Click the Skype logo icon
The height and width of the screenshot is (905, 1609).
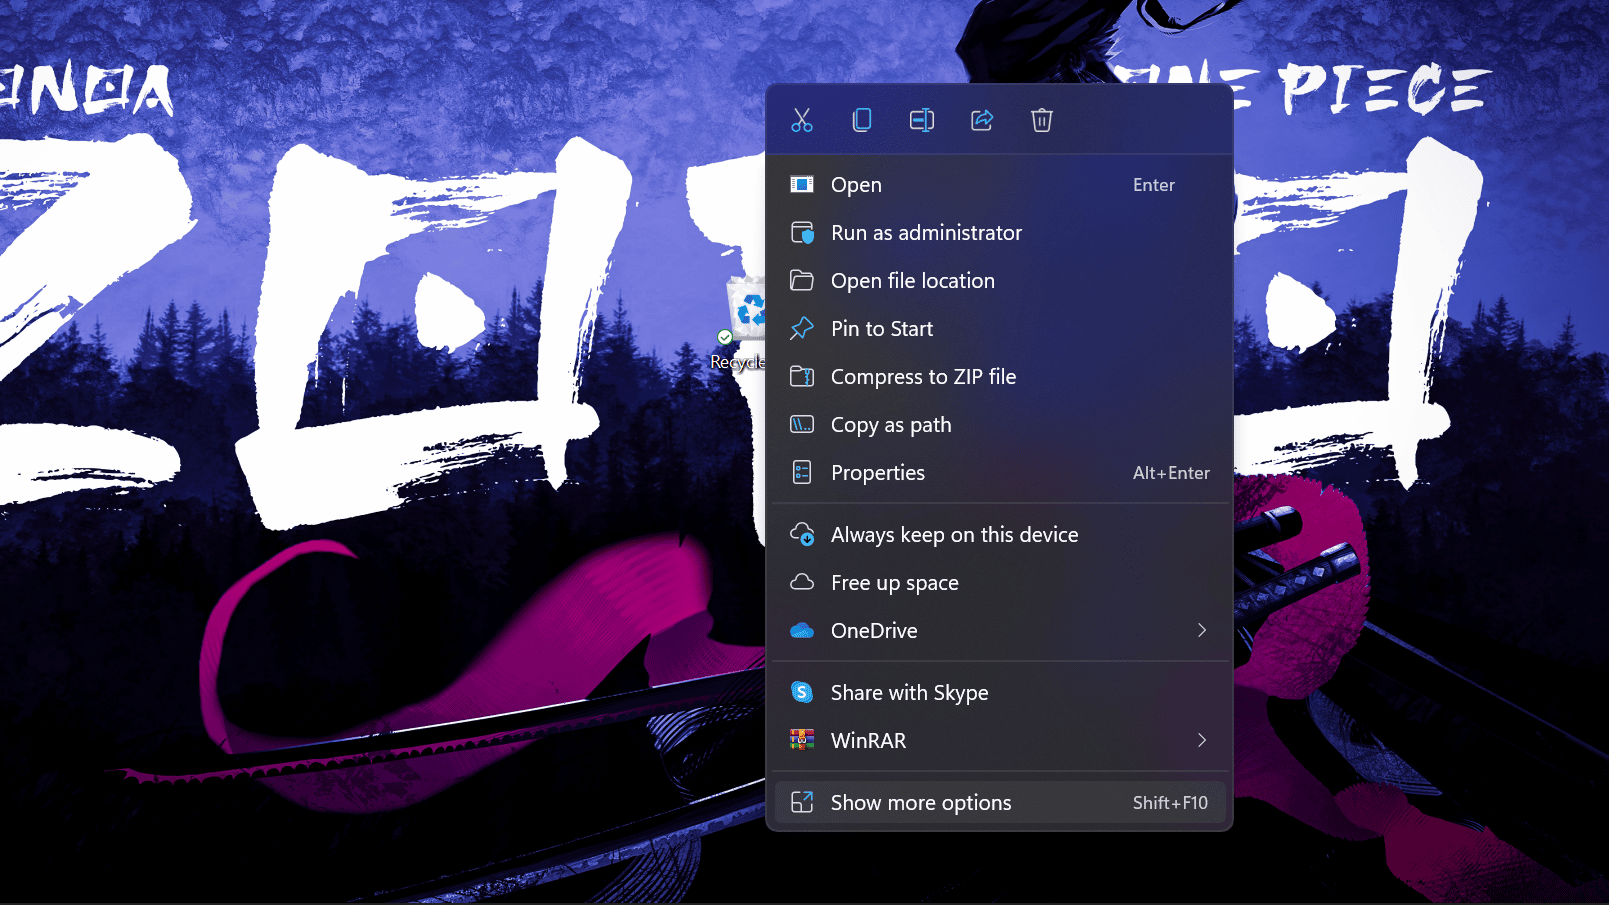pos(802,692)
